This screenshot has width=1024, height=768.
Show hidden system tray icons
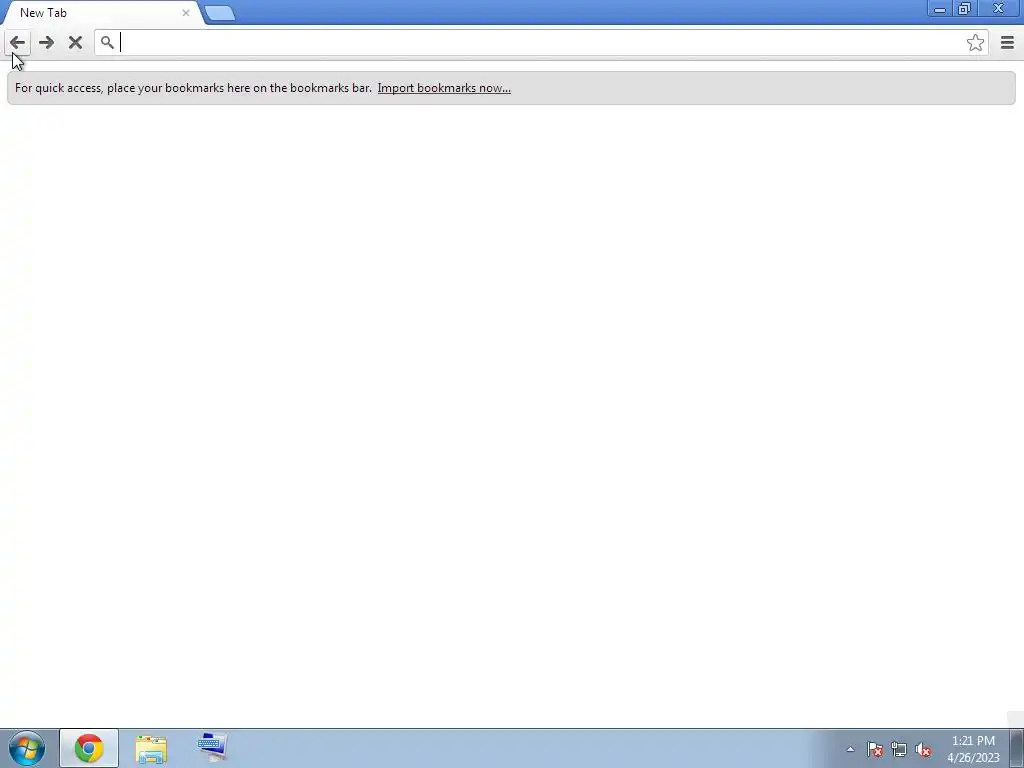tap(850, 750)
